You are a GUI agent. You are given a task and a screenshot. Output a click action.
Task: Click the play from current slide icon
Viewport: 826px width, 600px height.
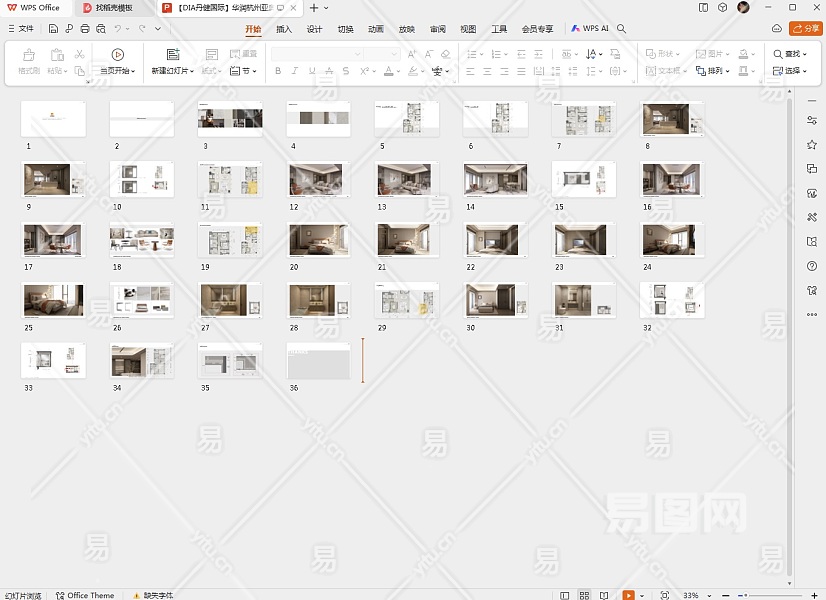click(x=118, y=54)
